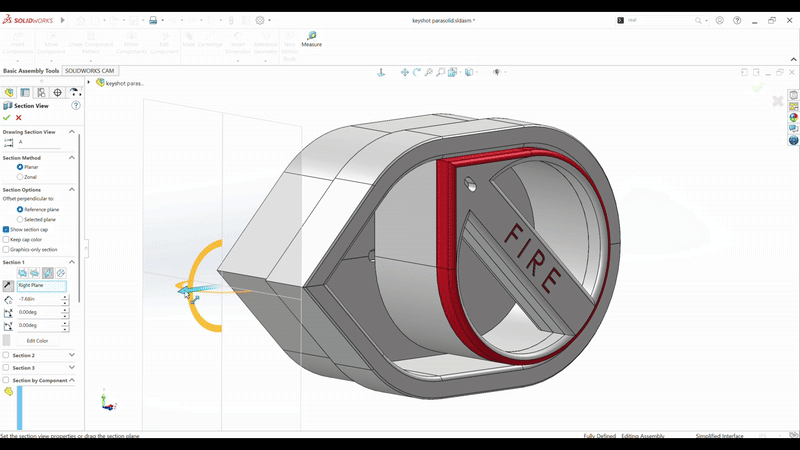Cancel section view with red X
The image size is (800, 450).
point(19,118)
